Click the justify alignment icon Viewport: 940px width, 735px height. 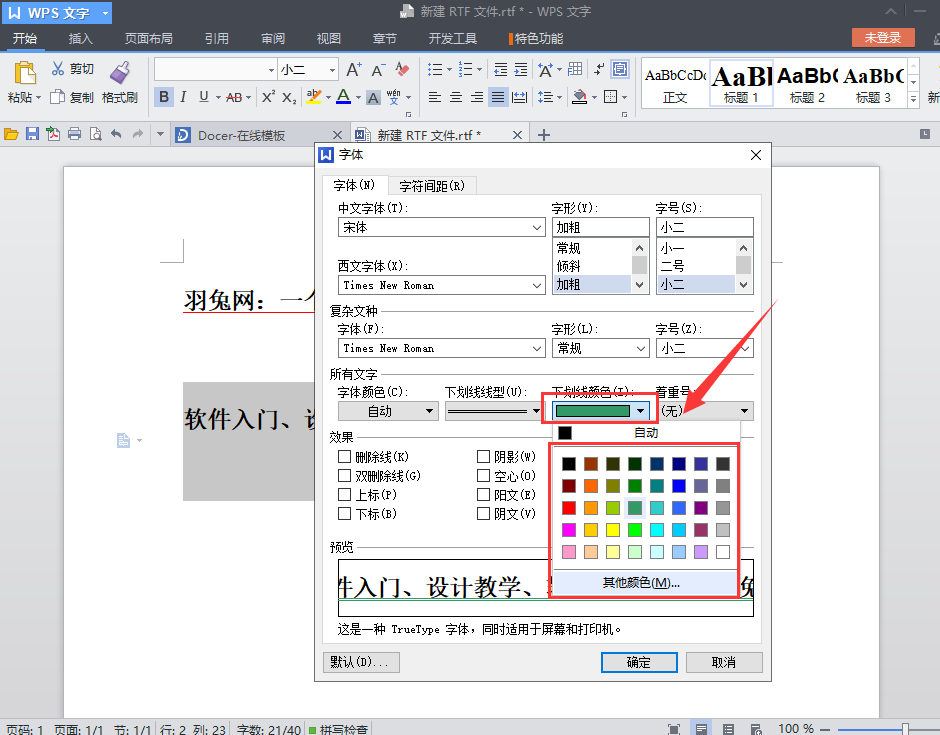pyautogui.click(x=498, y=97)
